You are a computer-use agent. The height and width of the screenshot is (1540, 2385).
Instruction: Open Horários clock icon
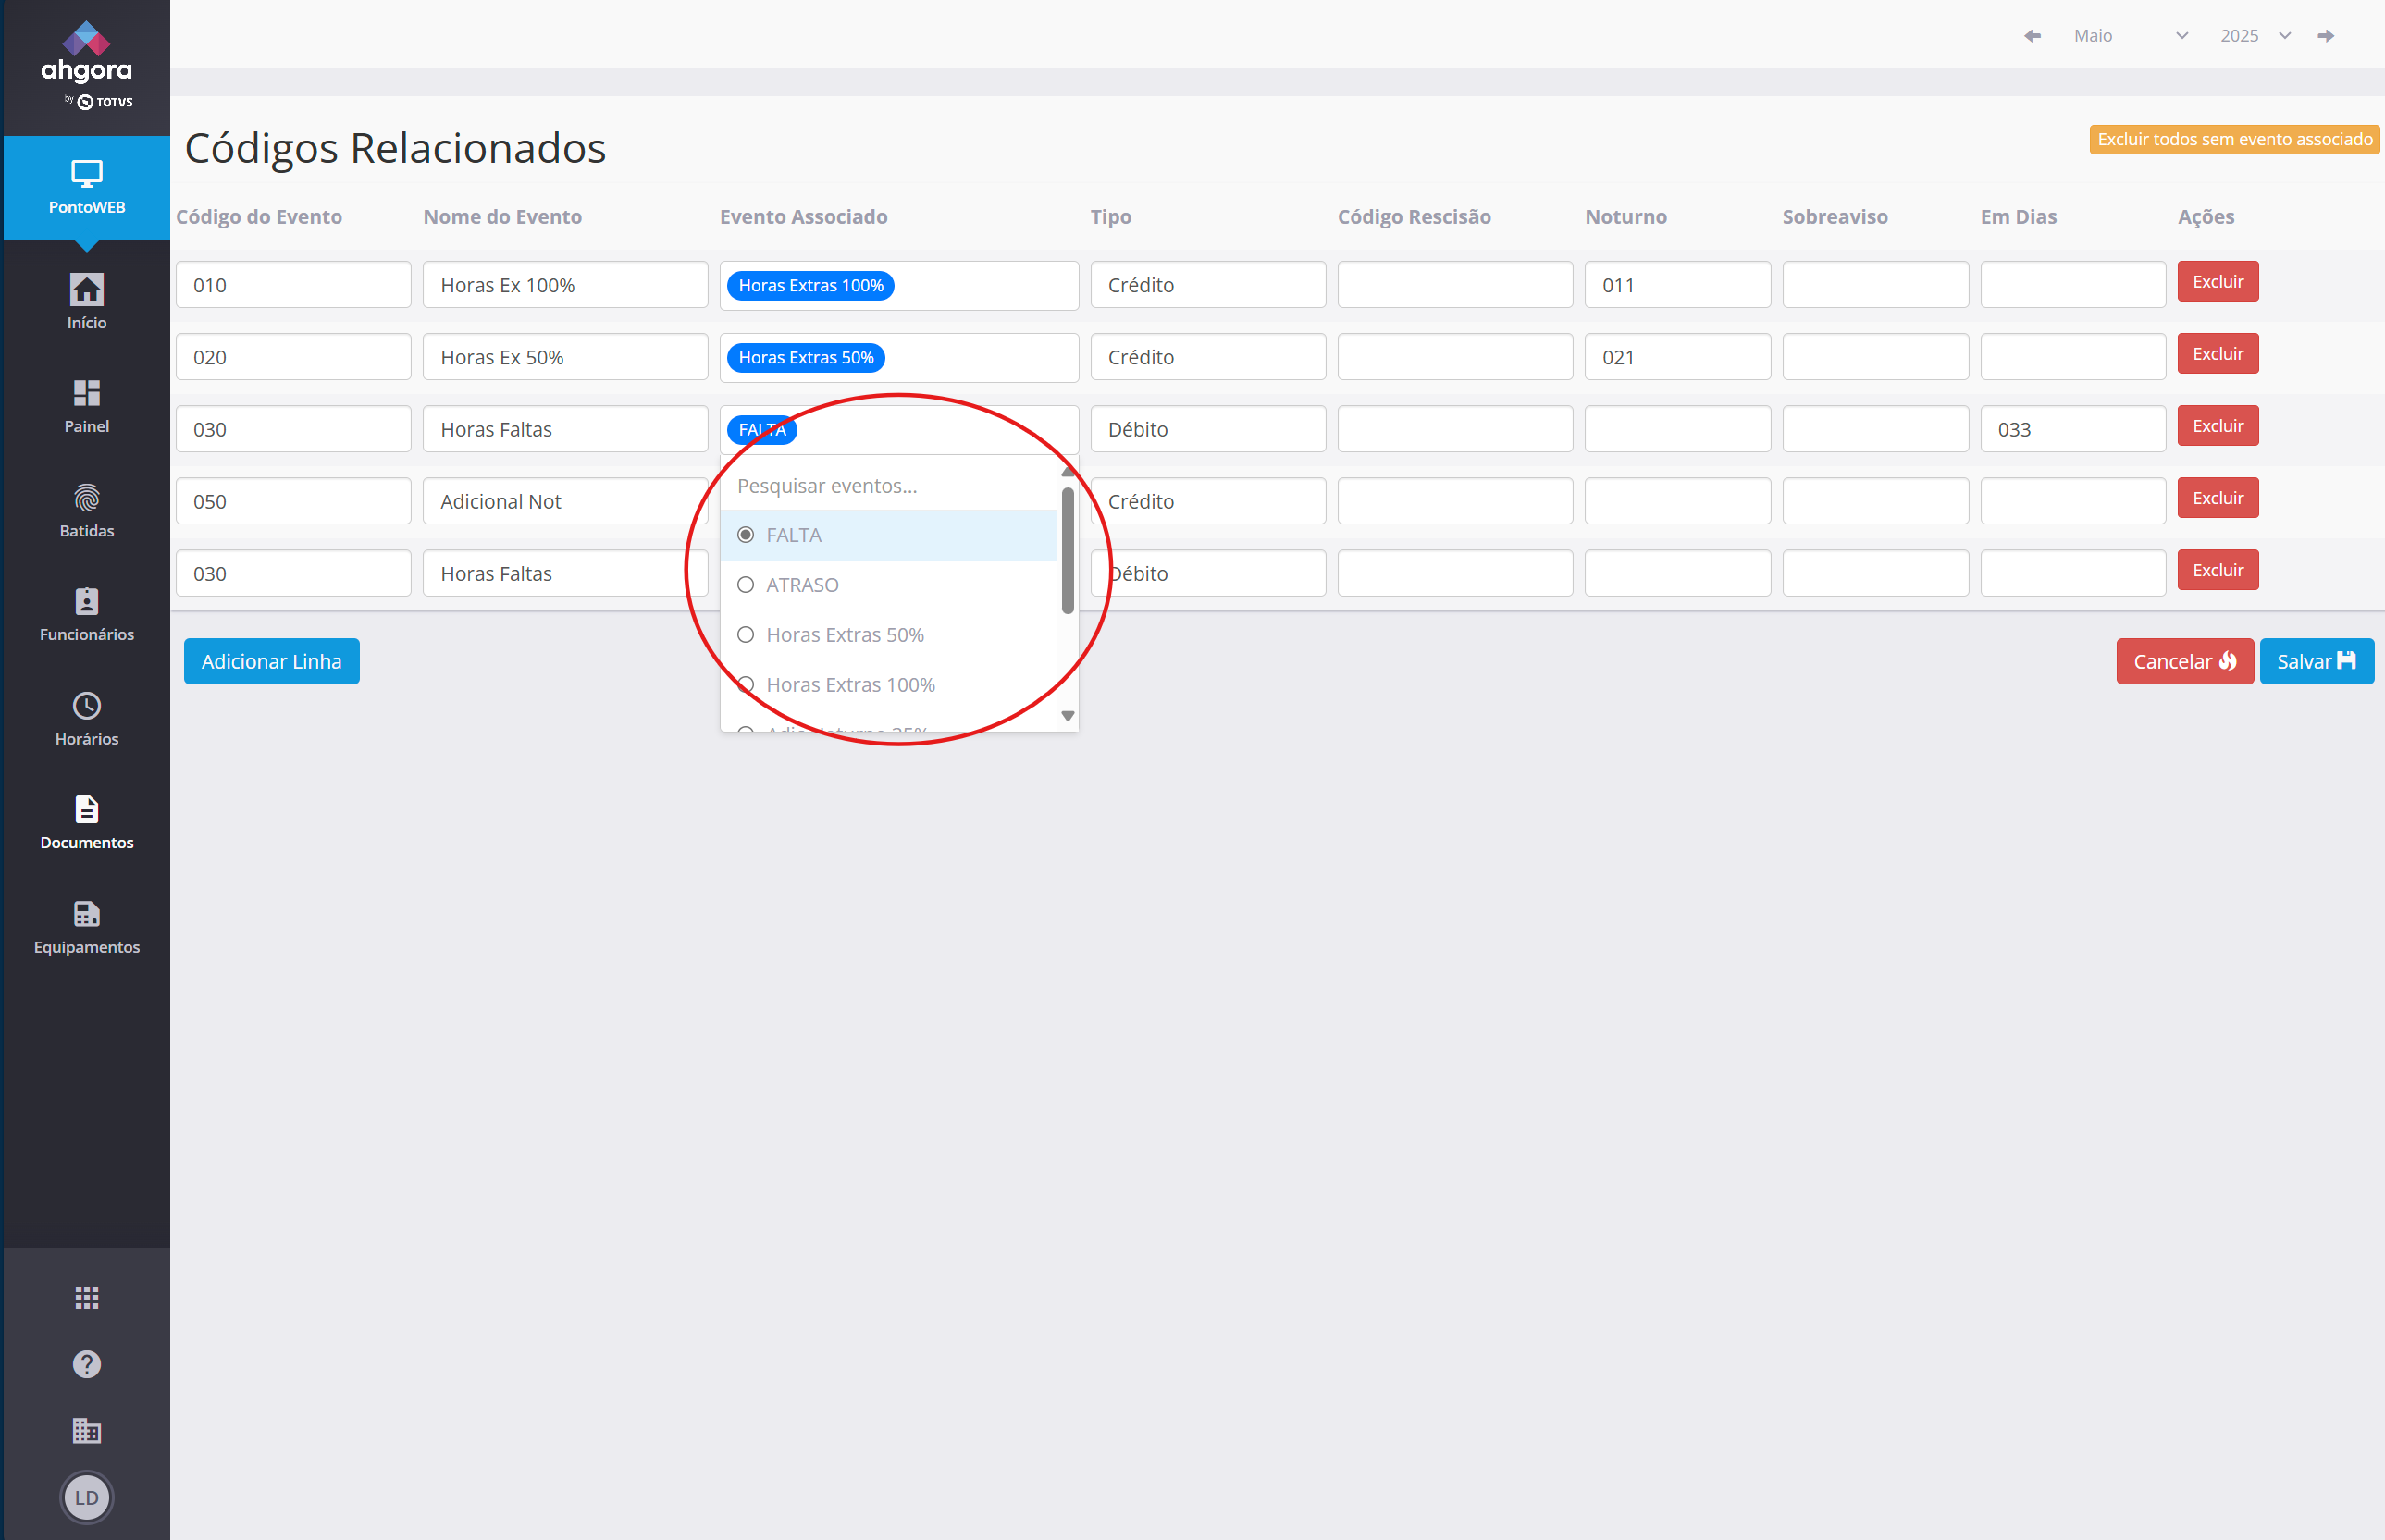(87, 706)
